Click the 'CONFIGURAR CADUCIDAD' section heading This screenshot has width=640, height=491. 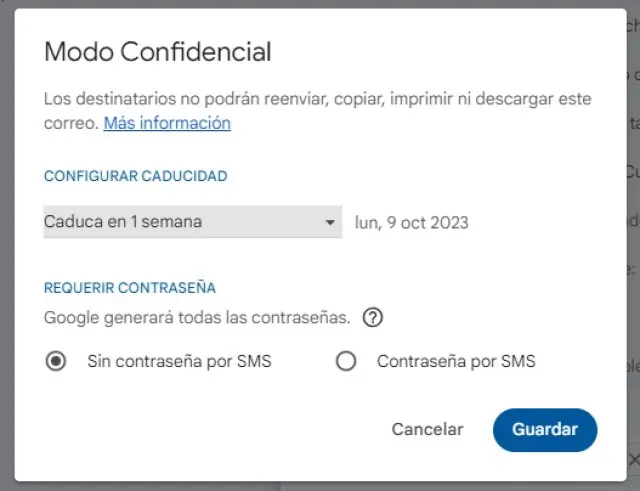(135, 176)
